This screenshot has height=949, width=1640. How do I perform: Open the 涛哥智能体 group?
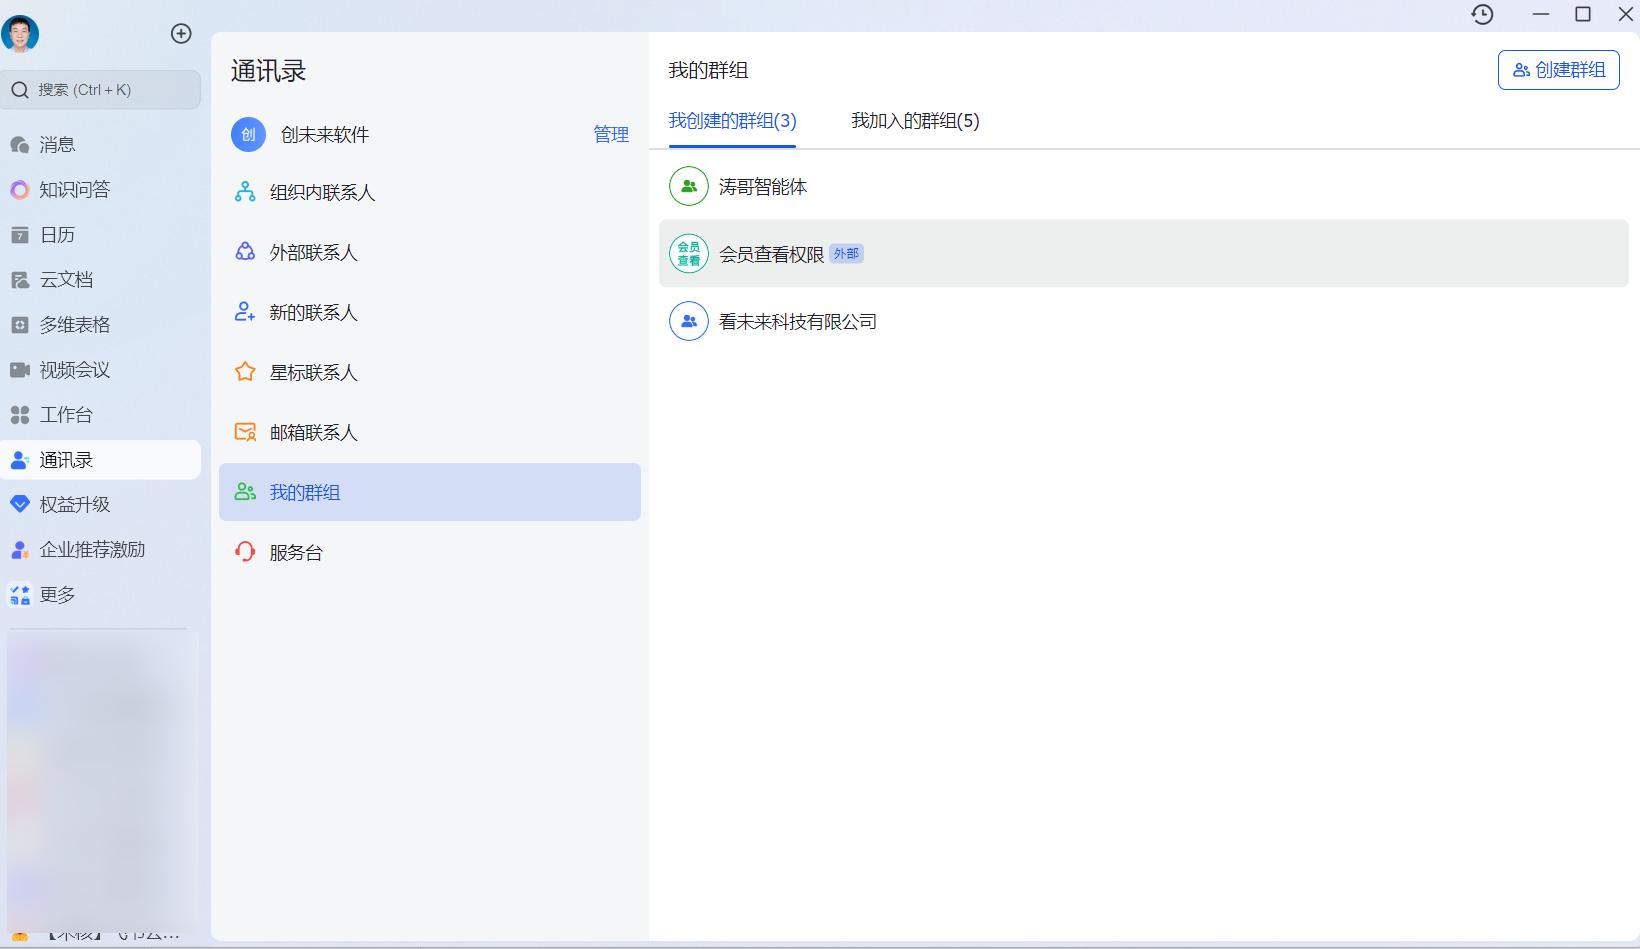(762, 186)
